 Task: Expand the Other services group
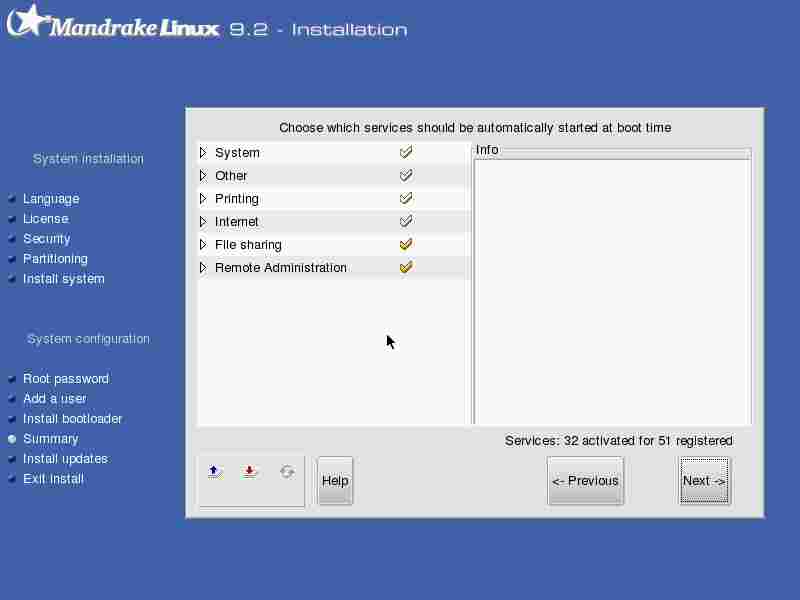click(203, 176)
